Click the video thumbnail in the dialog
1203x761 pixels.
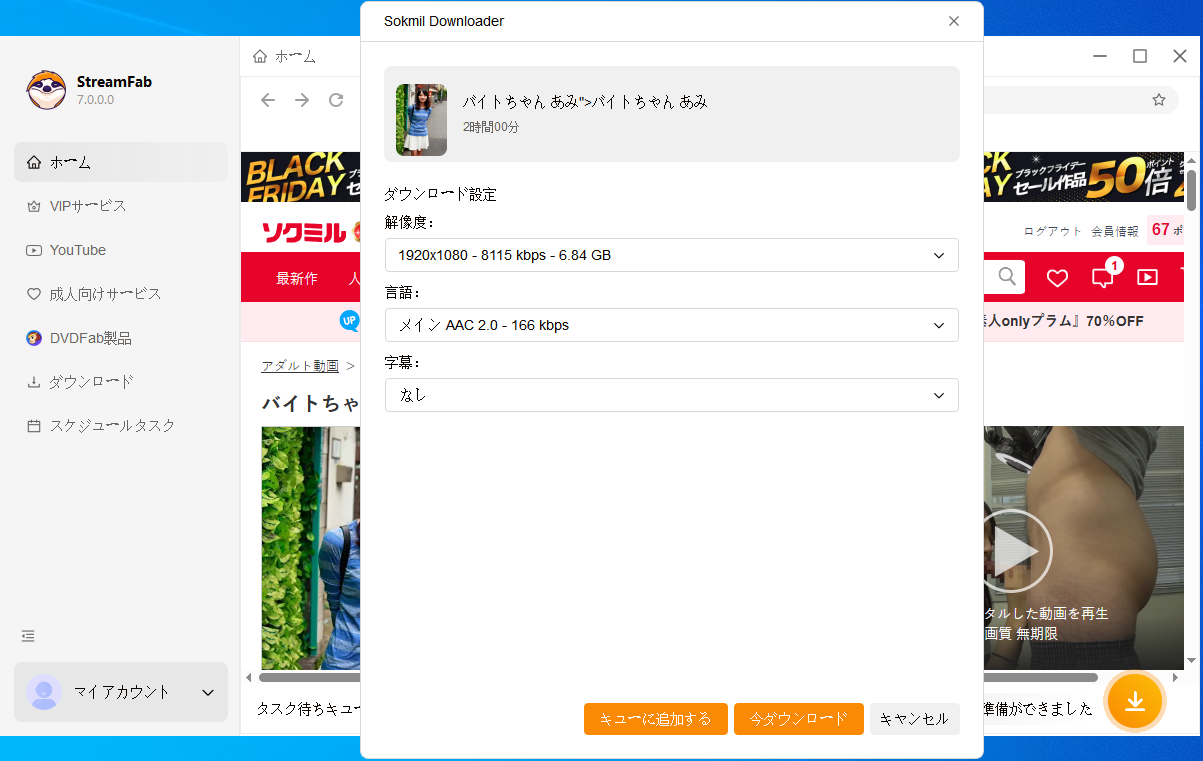pyautogui.click(x=421, y=120)
